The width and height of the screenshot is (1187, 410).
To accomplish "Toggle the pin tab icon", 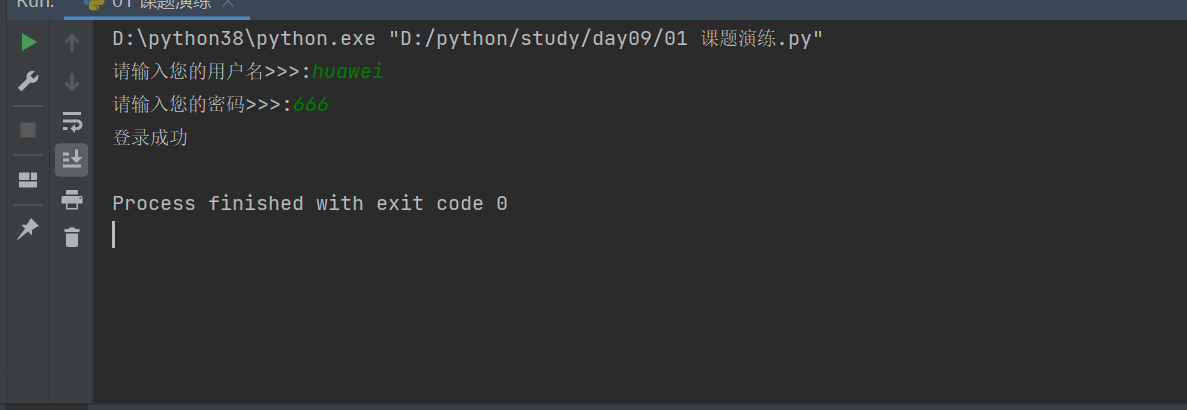I will pyautogui.click(x=28, y=229).
